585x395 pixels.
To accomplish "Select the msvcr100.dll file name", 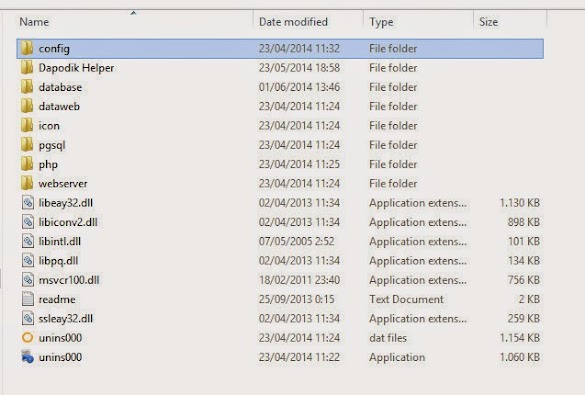I will (69, 280).
